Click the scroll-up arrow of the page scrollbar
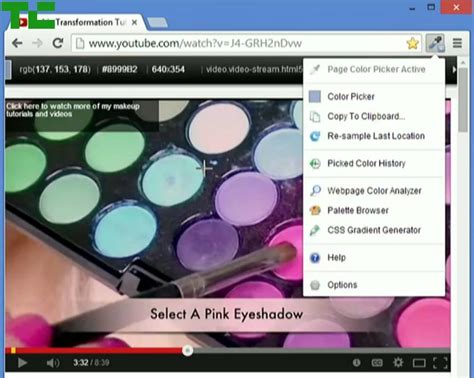 pyautogui.click(x=463, y=62)
